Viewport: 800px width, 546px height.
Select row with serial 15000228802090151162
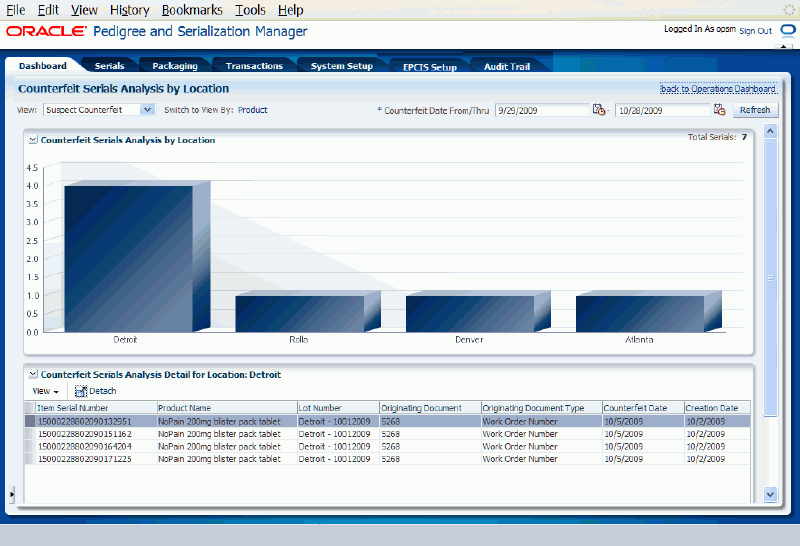point(388,434)
